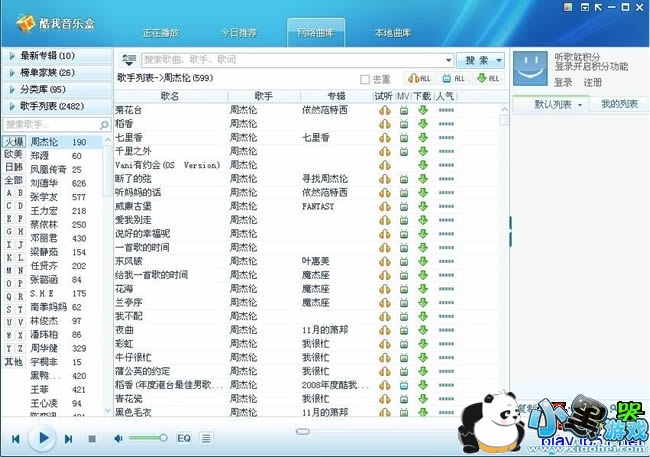This screenshot has height=457, width=650.
Task: Click the search history icon left of search box
Action: pyautogui.click(x=129, y=60)
